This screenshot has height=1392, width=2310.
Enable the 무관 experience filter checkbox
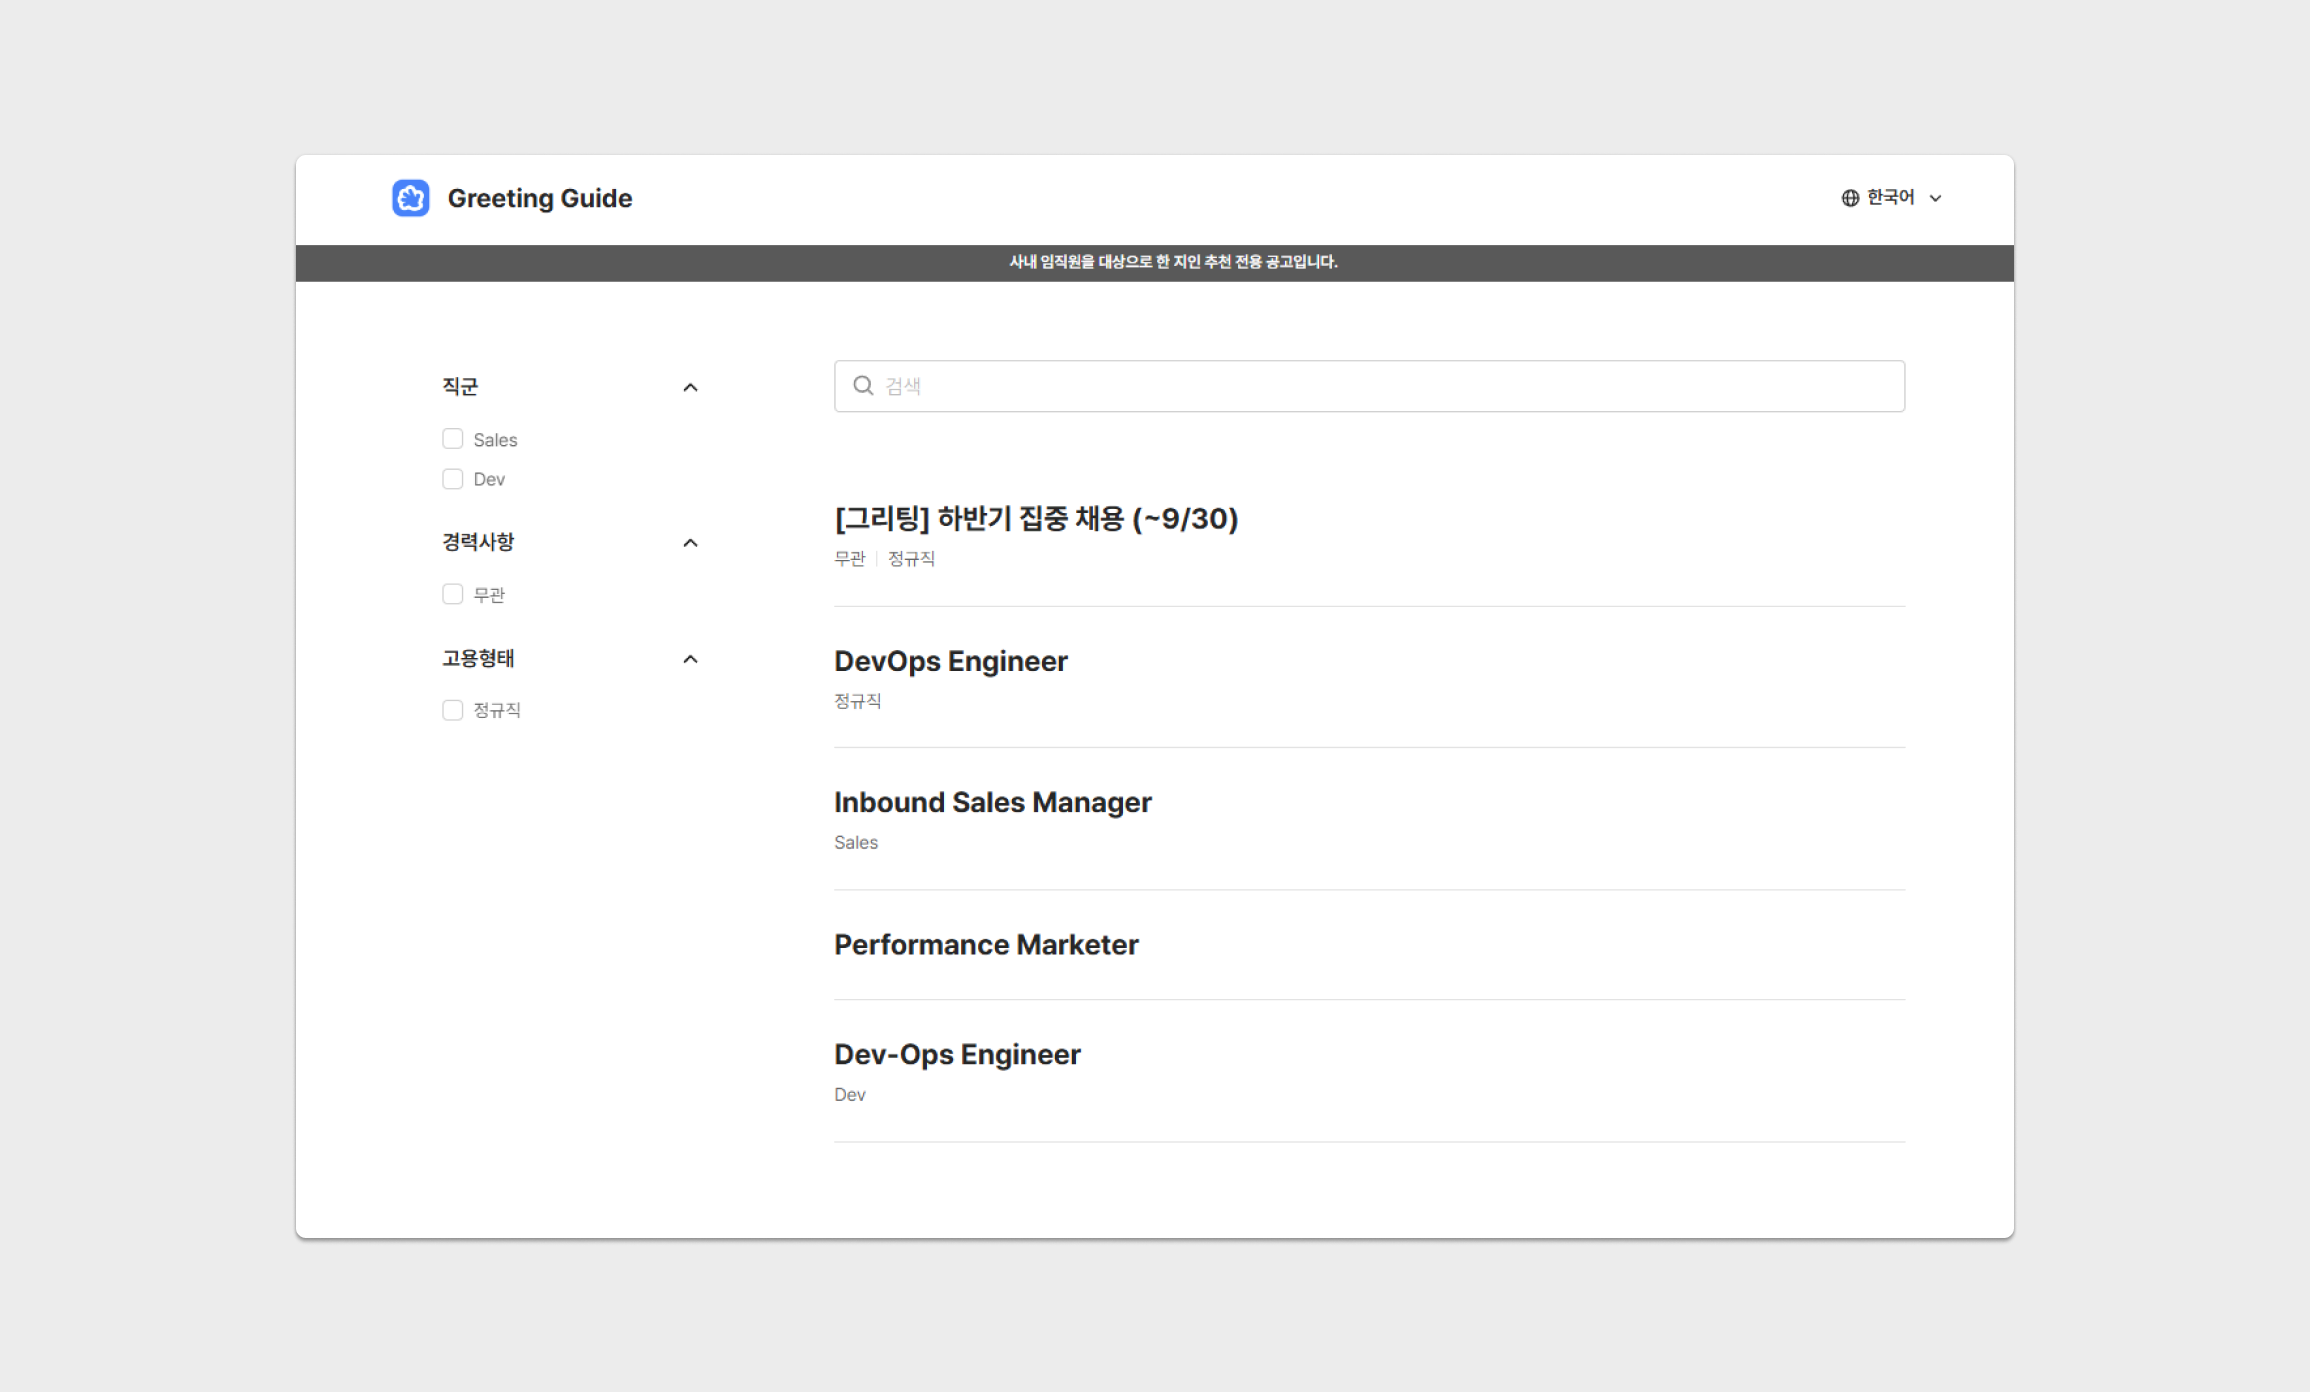453,594
